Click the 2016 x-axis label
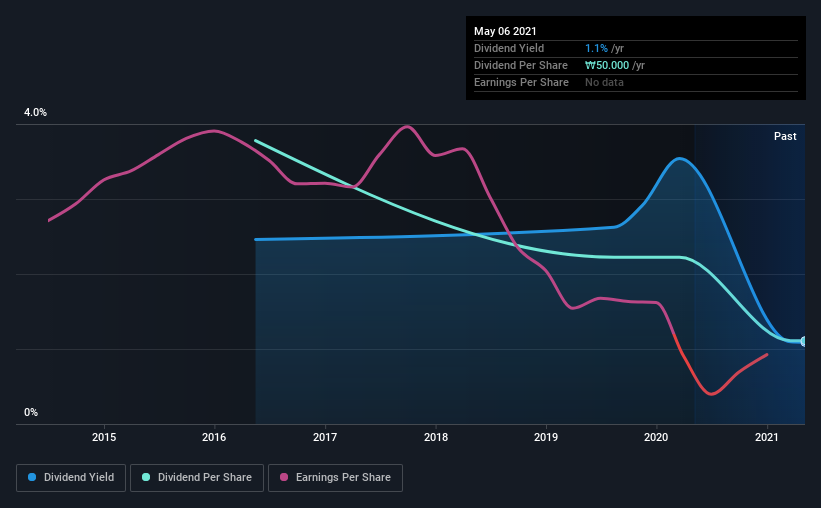 pos(214,437)
